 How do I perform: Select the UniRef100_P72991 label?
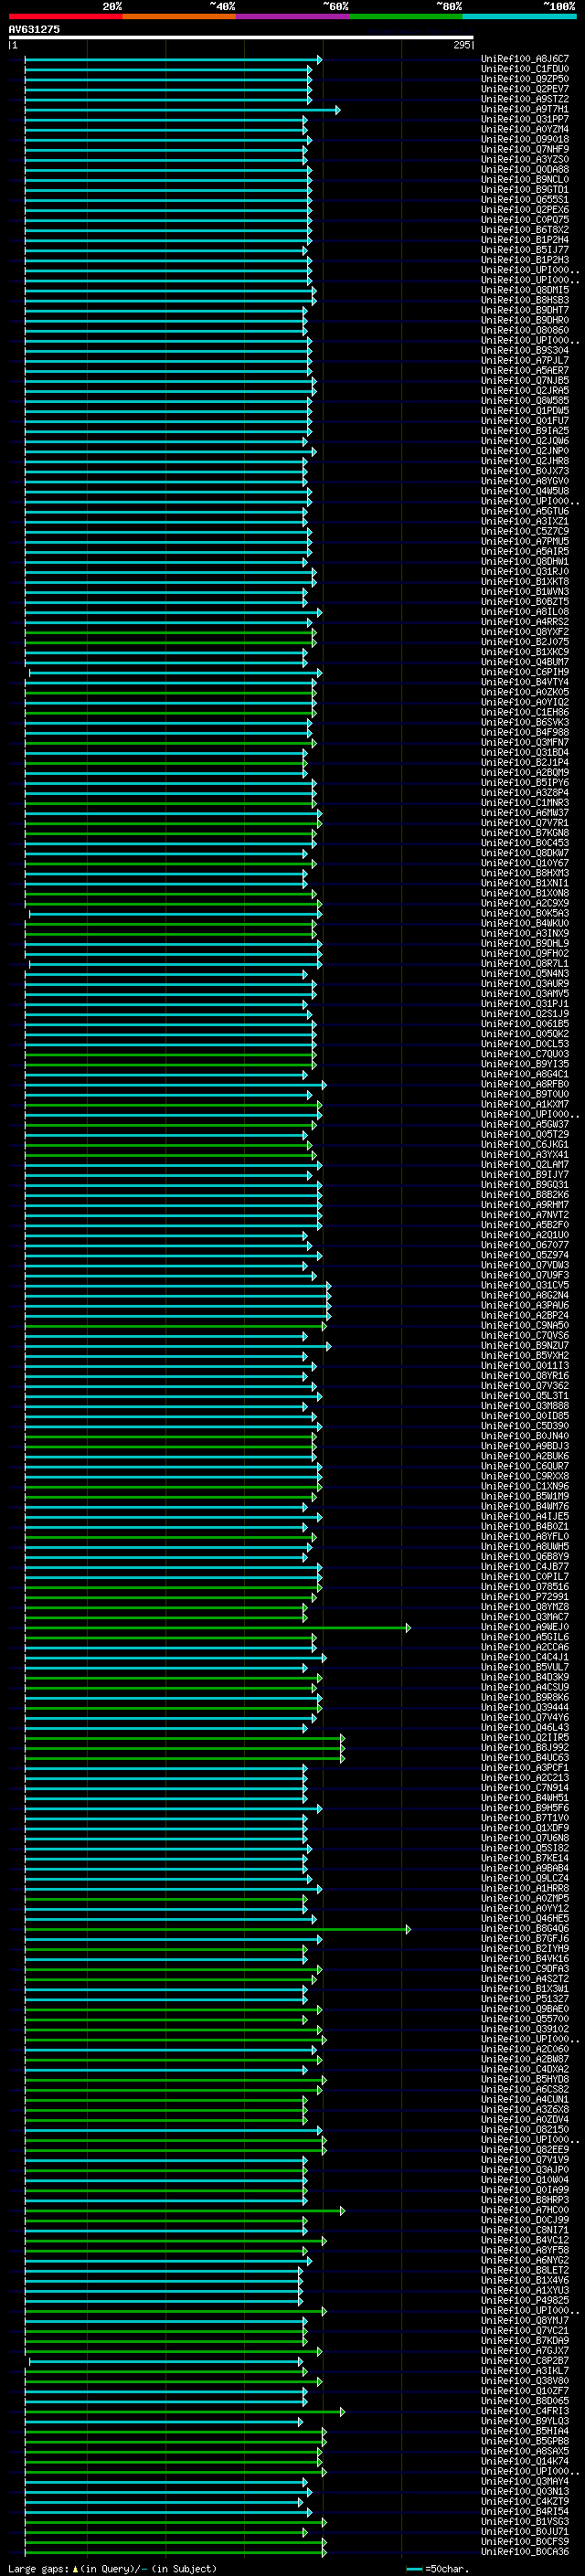[x=525, y=1598]
